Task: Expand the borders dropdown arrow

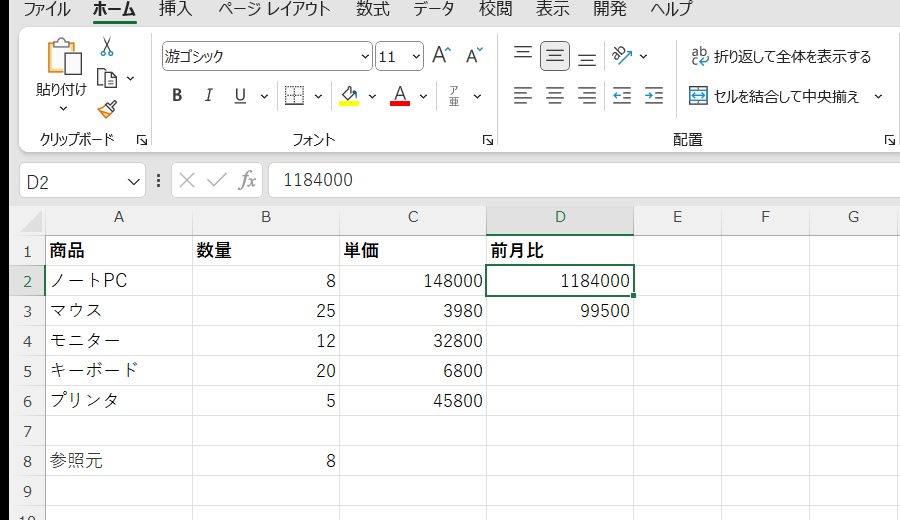Action: pos(318,96)
